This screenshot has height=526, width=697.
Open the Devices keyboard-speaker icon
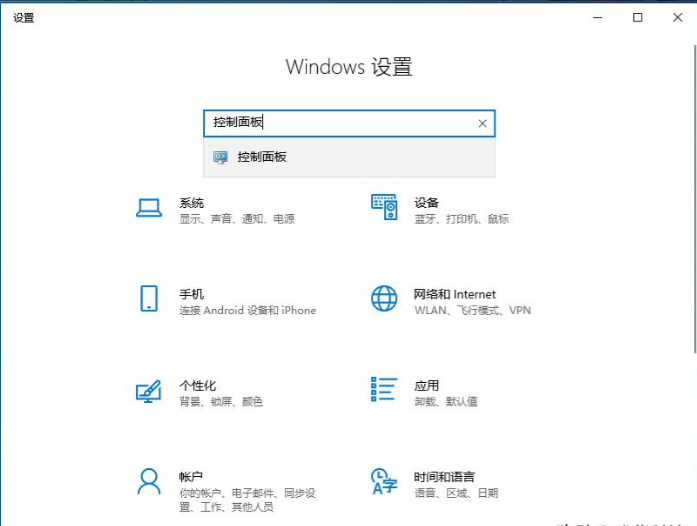(384, 207)
